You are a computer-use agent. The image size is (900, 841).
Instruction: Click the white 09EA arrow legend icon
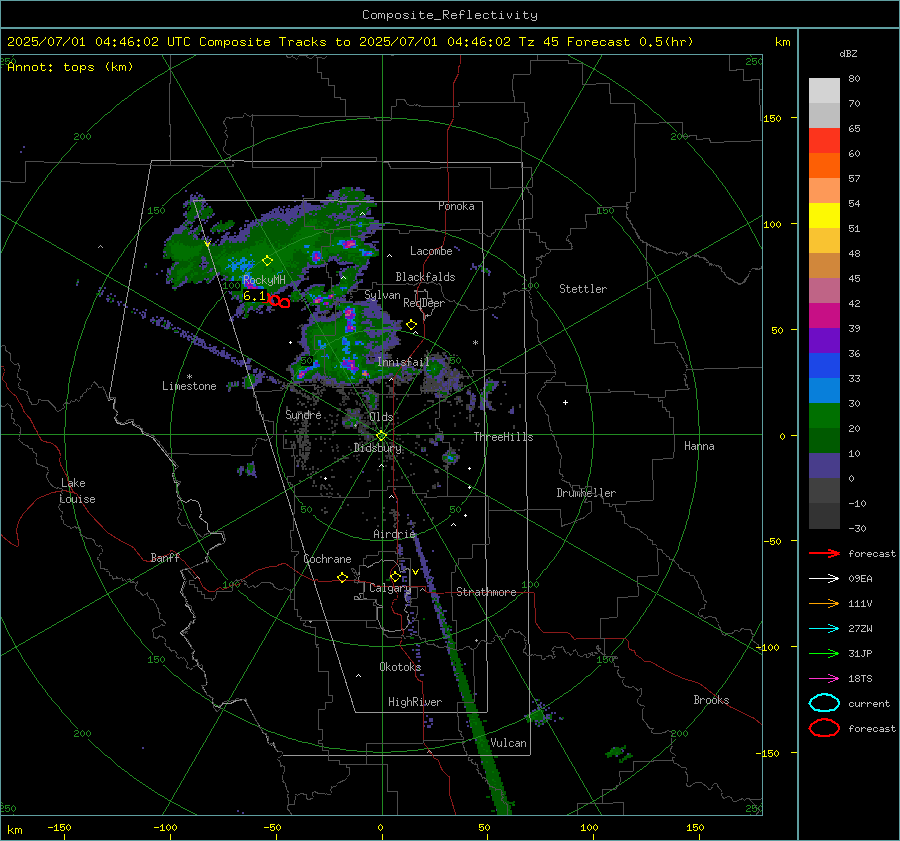[824, 578]
